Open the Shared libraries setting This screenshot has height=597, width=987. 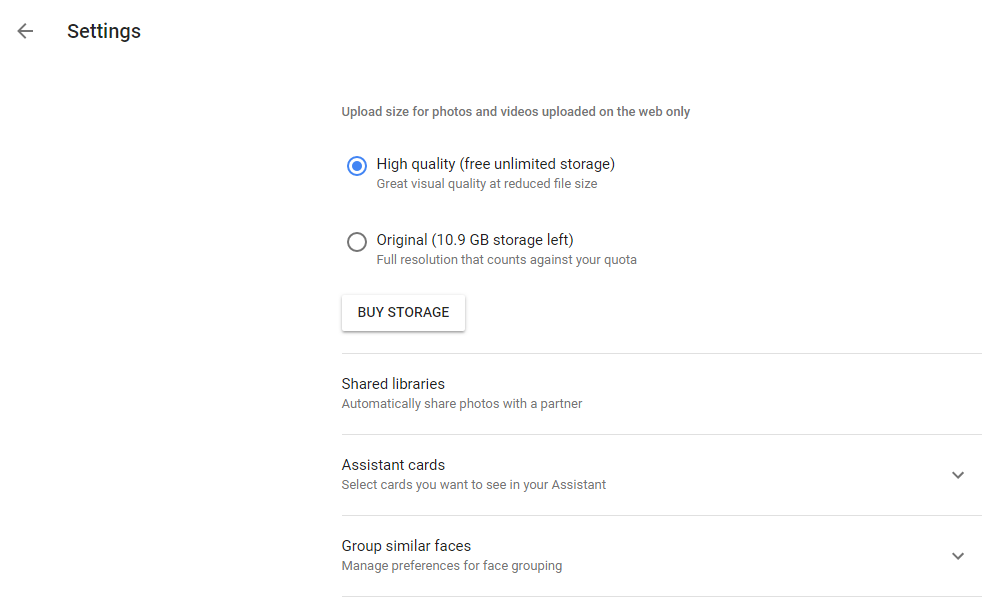click(393, 384)
